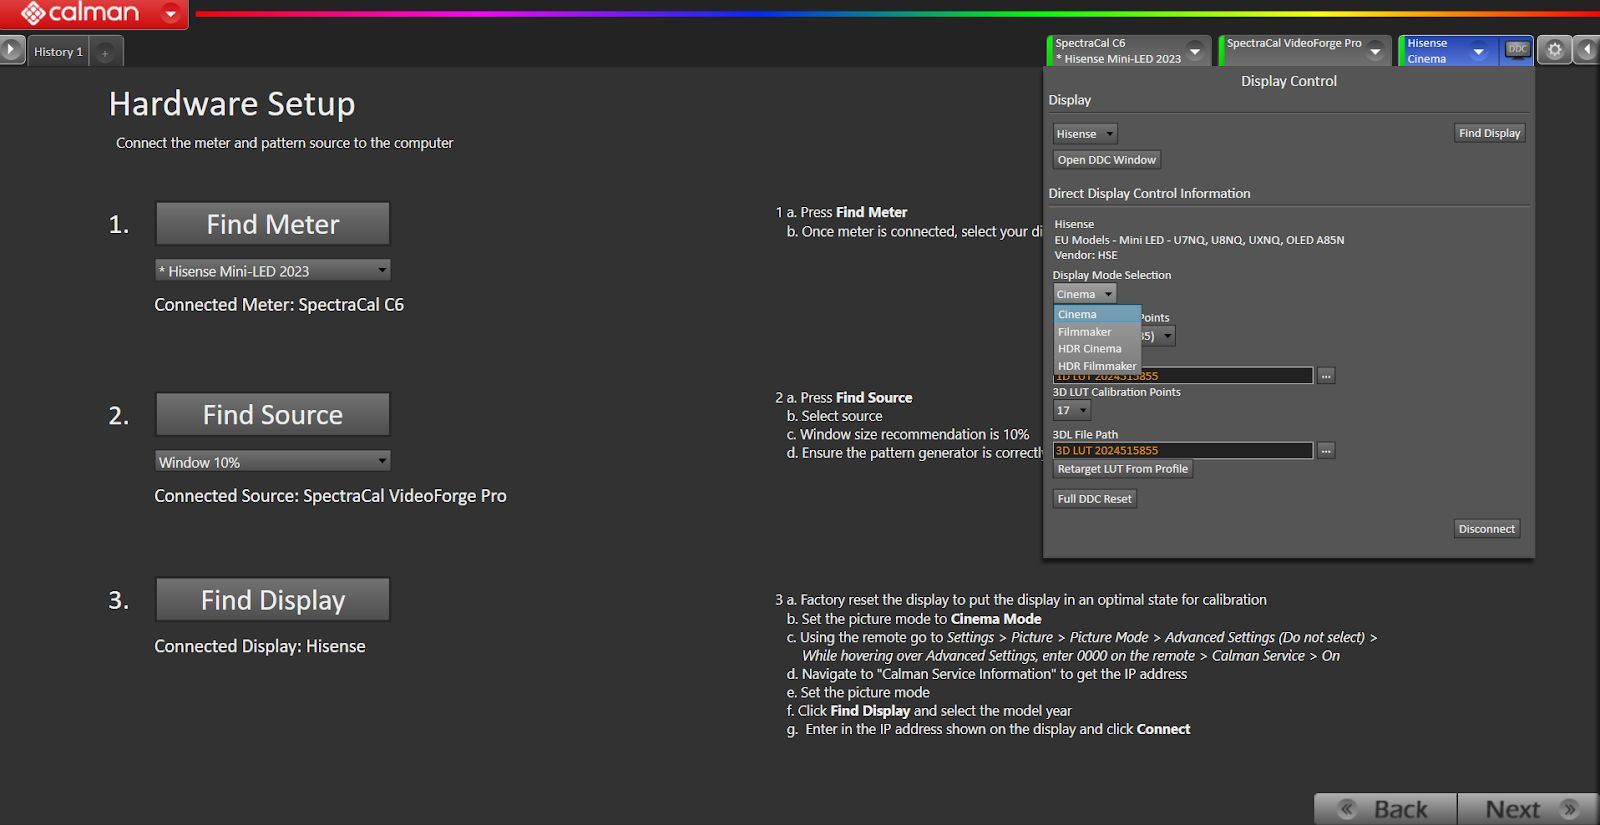
Task: Click the Calman logo menu arrow
Action: (170, 14)
